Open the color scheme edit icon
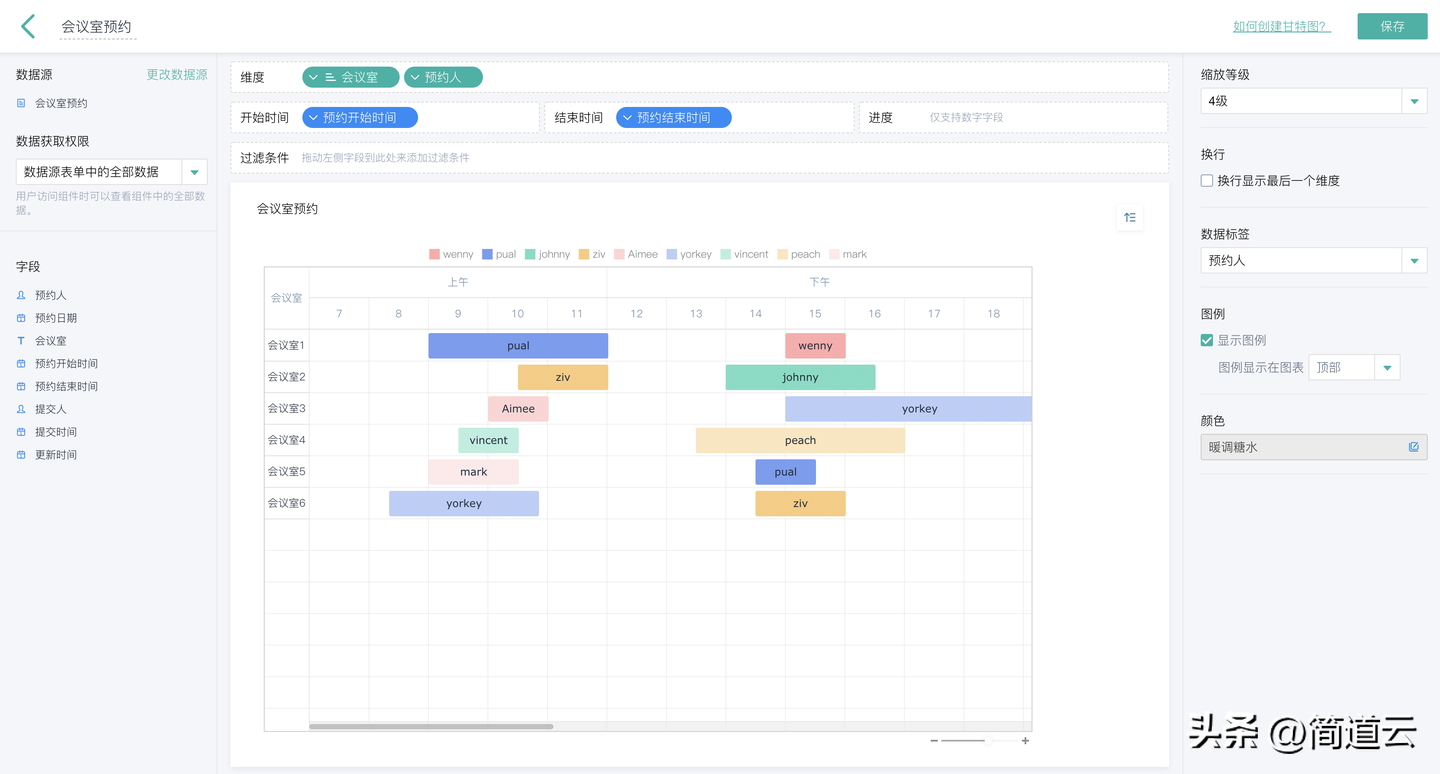The width and height of the screenshot is (1440, 774). pos(1413,447)
